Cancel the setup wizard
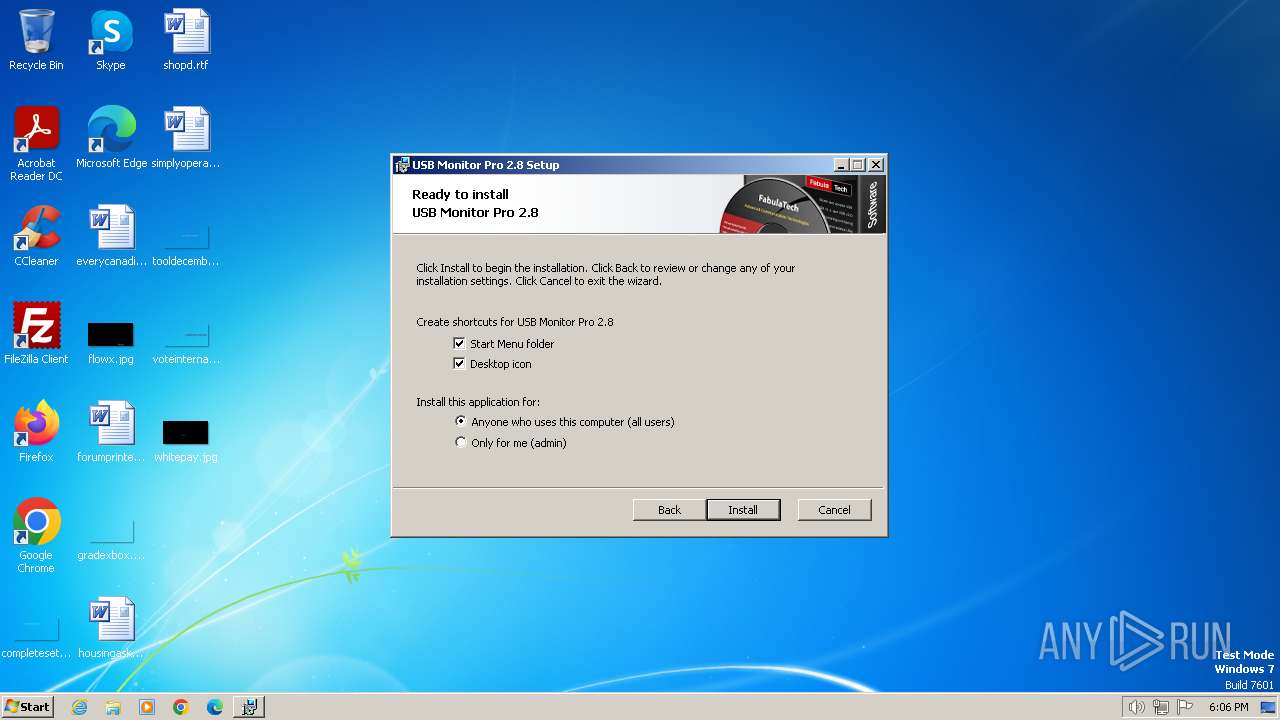The image size is (1280, 720). pyautogui.click(x=834, y=510)
